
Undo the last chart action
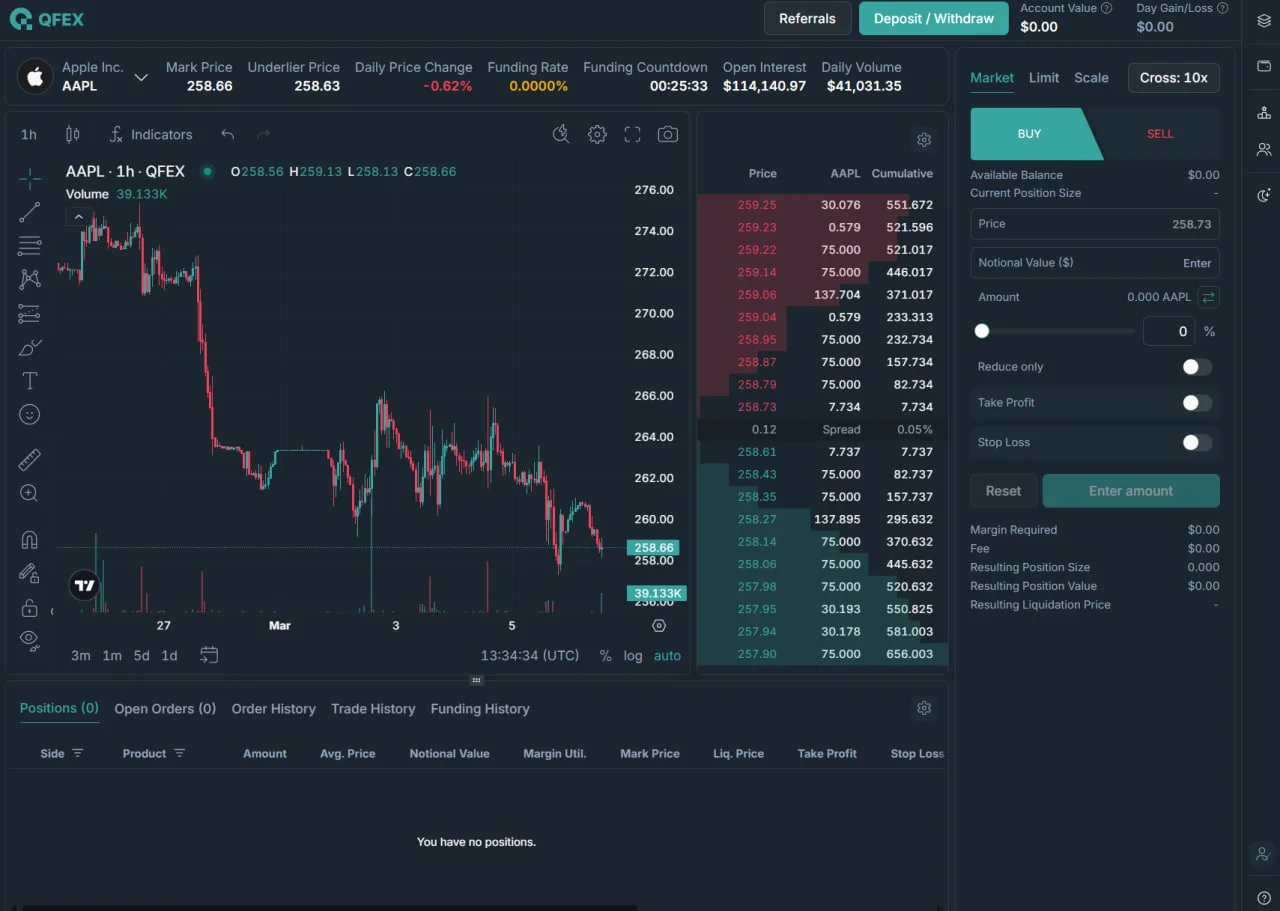pos(228,134)
